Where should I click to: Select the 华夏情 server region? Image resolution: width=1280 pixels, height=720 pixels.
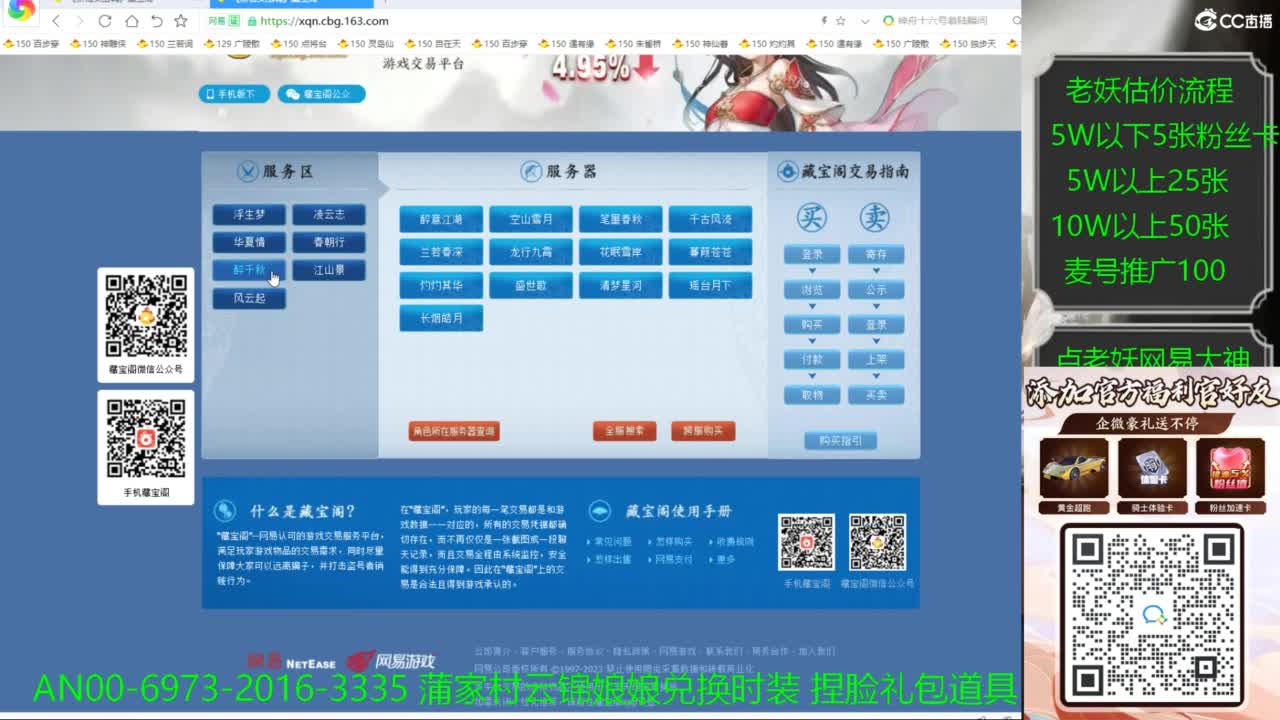click(249, 243)
